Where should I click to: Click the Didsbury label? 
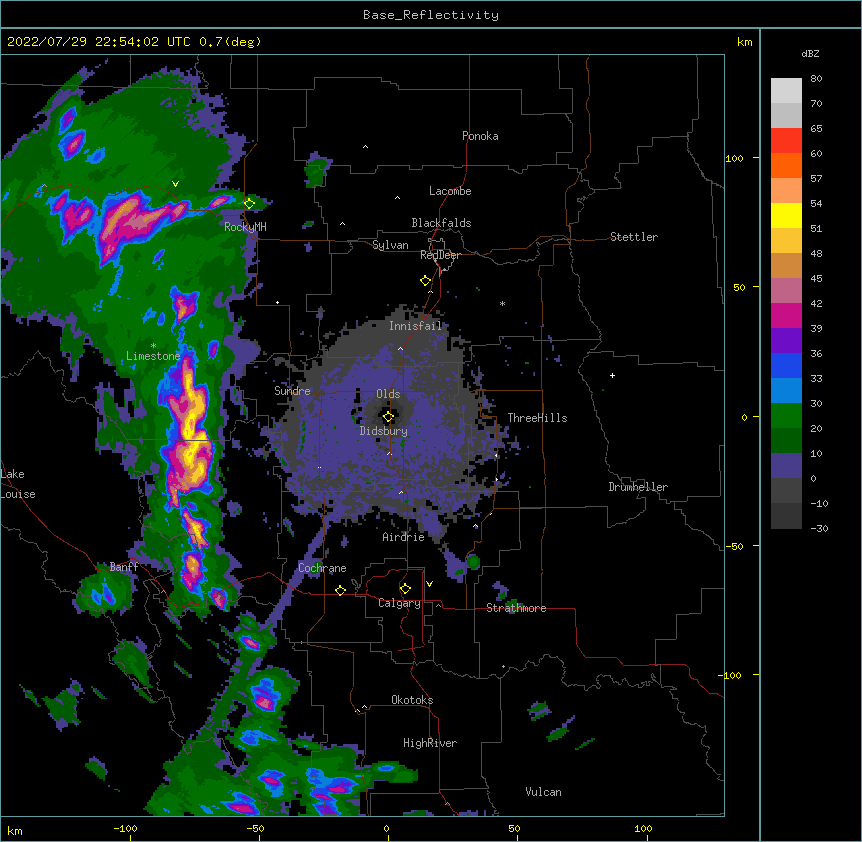(x=383, y=431)
